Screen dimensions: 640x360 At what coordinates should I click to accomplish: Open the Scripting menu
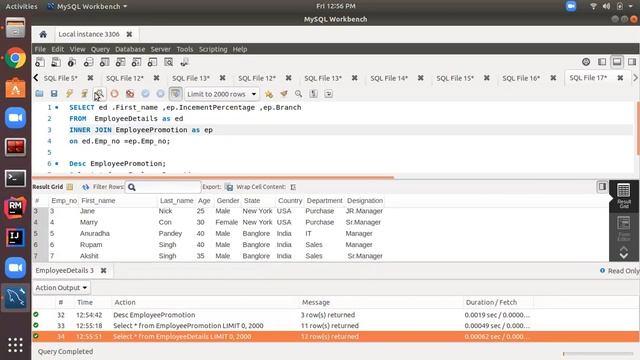213,49
